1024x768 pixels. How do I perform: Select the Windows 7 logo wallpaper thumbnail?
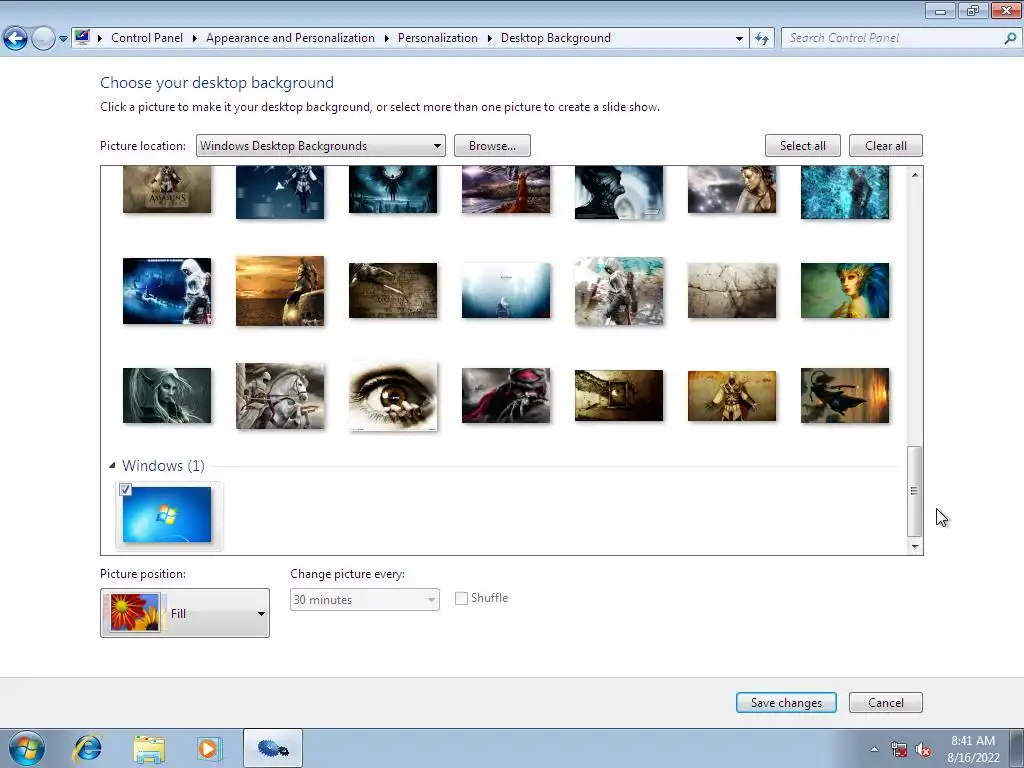pos(167,515)
